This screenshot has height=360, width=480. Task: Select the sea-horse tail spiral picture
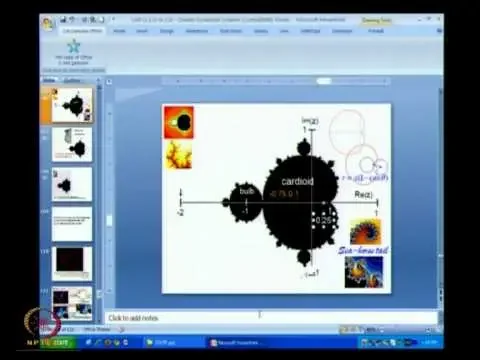pyautogui.click(x=365, y=231)
